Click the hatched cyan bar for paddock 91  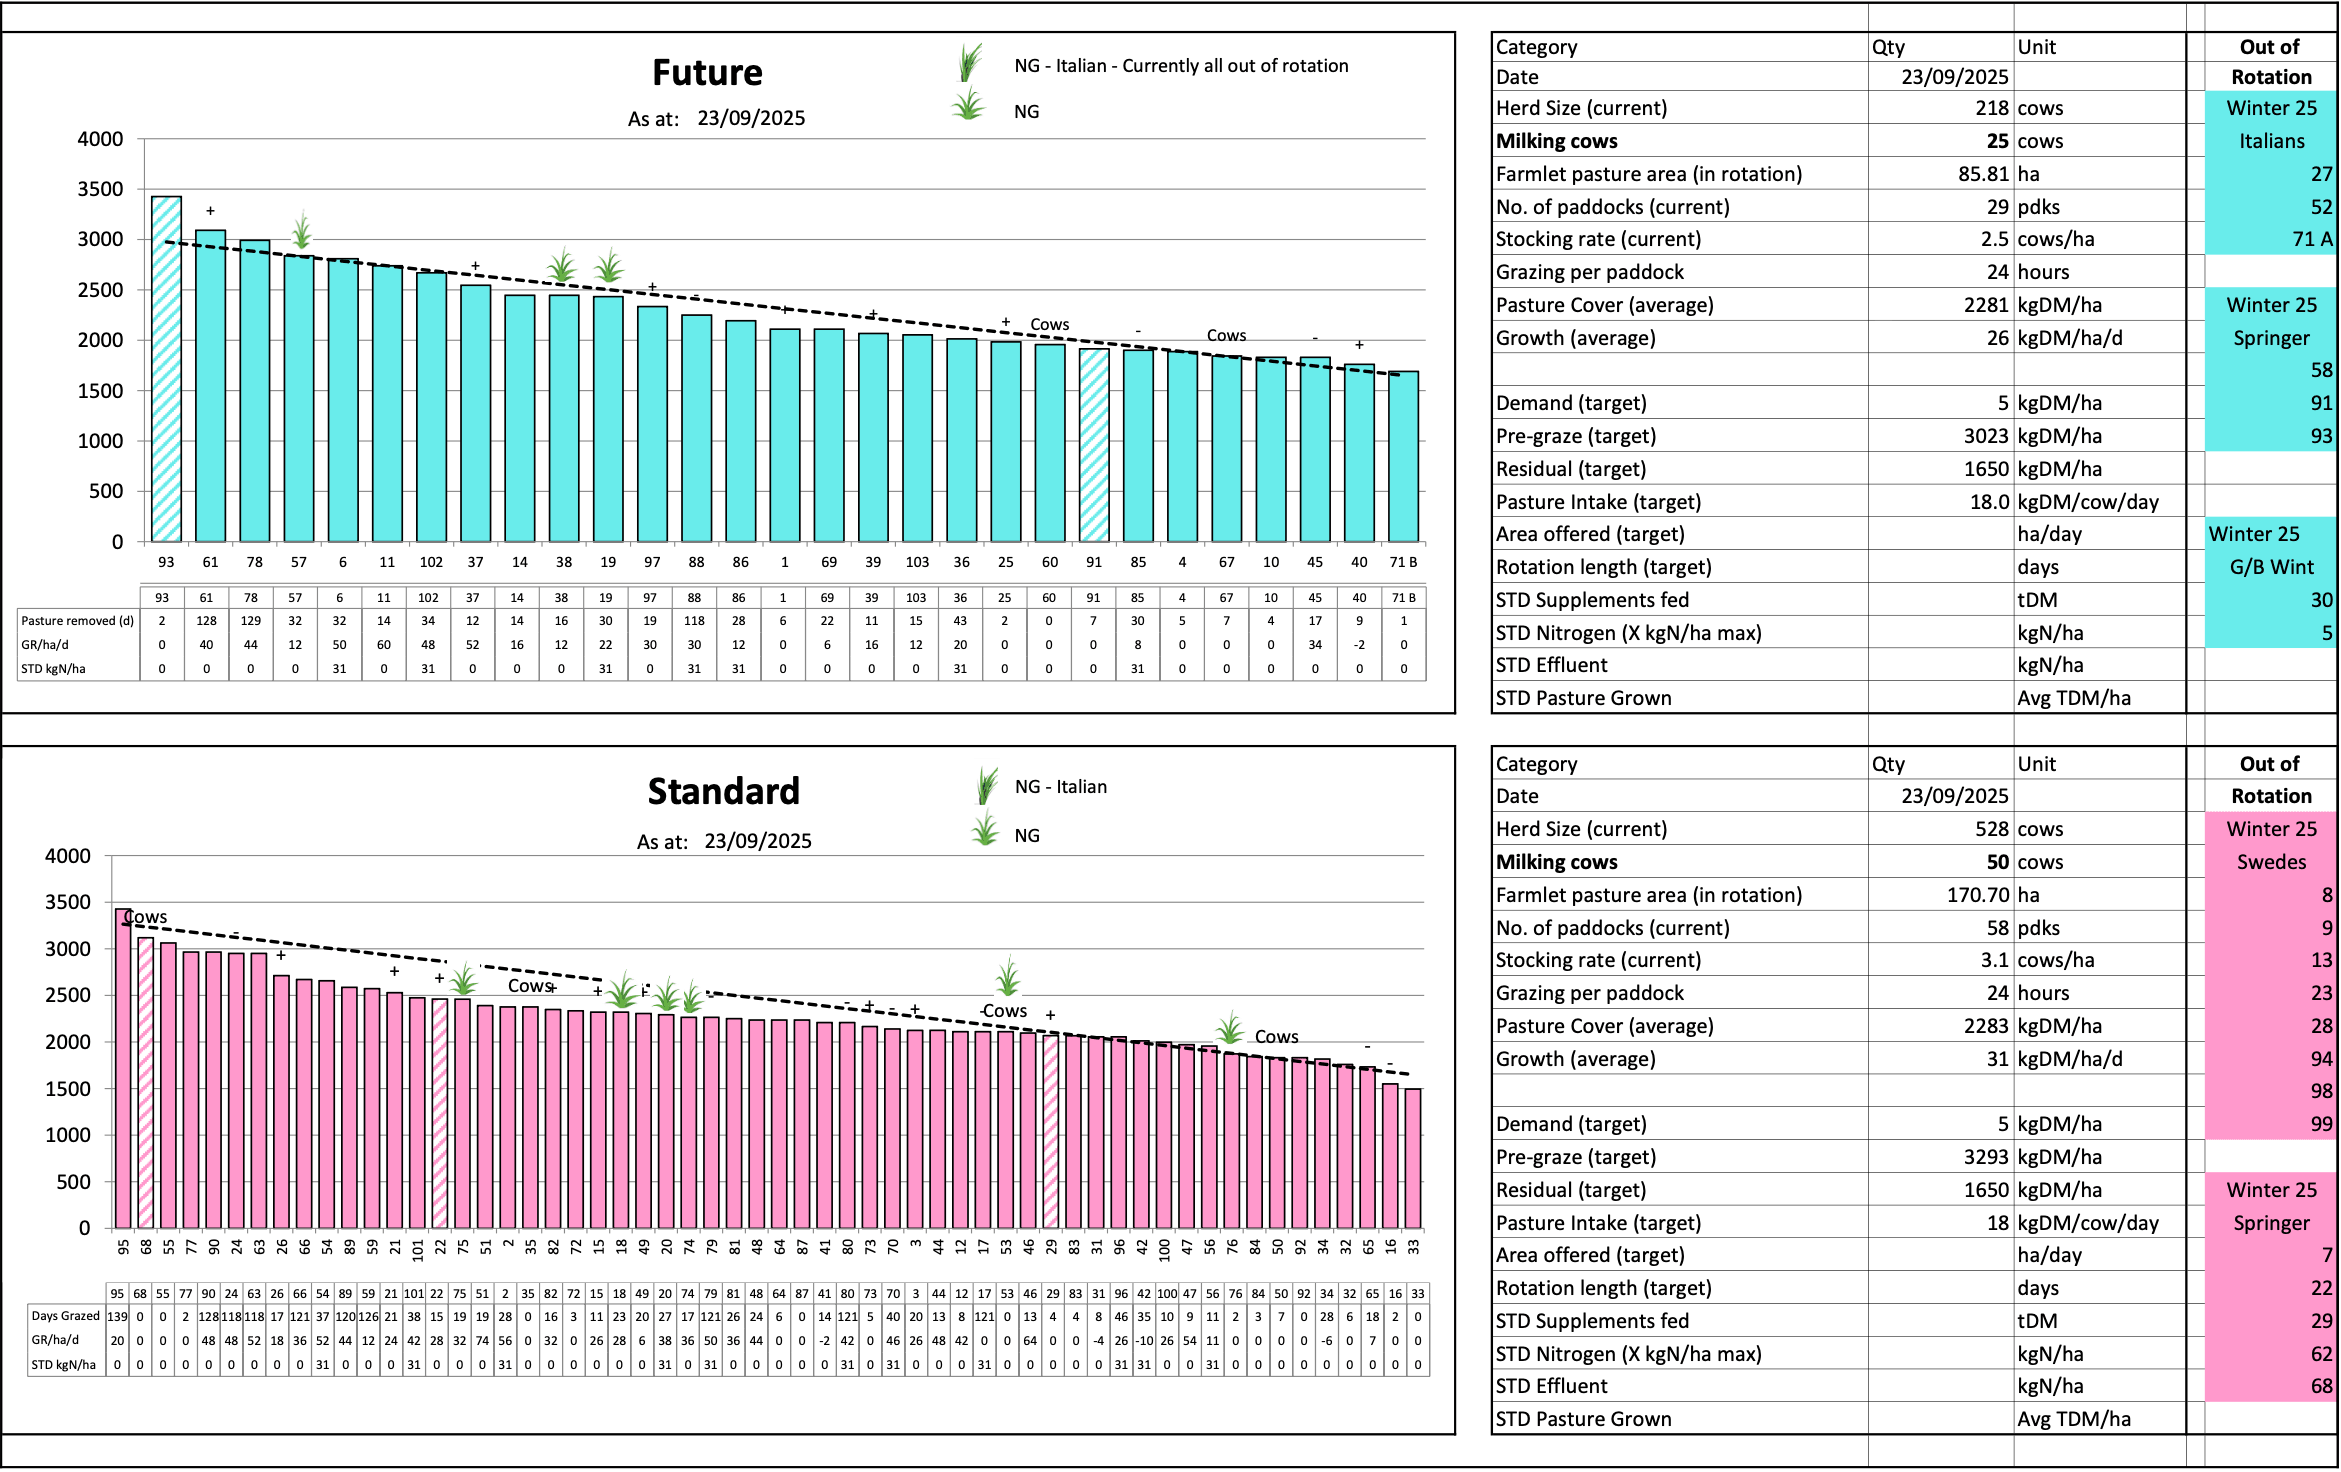click(x=1094, y=445)
